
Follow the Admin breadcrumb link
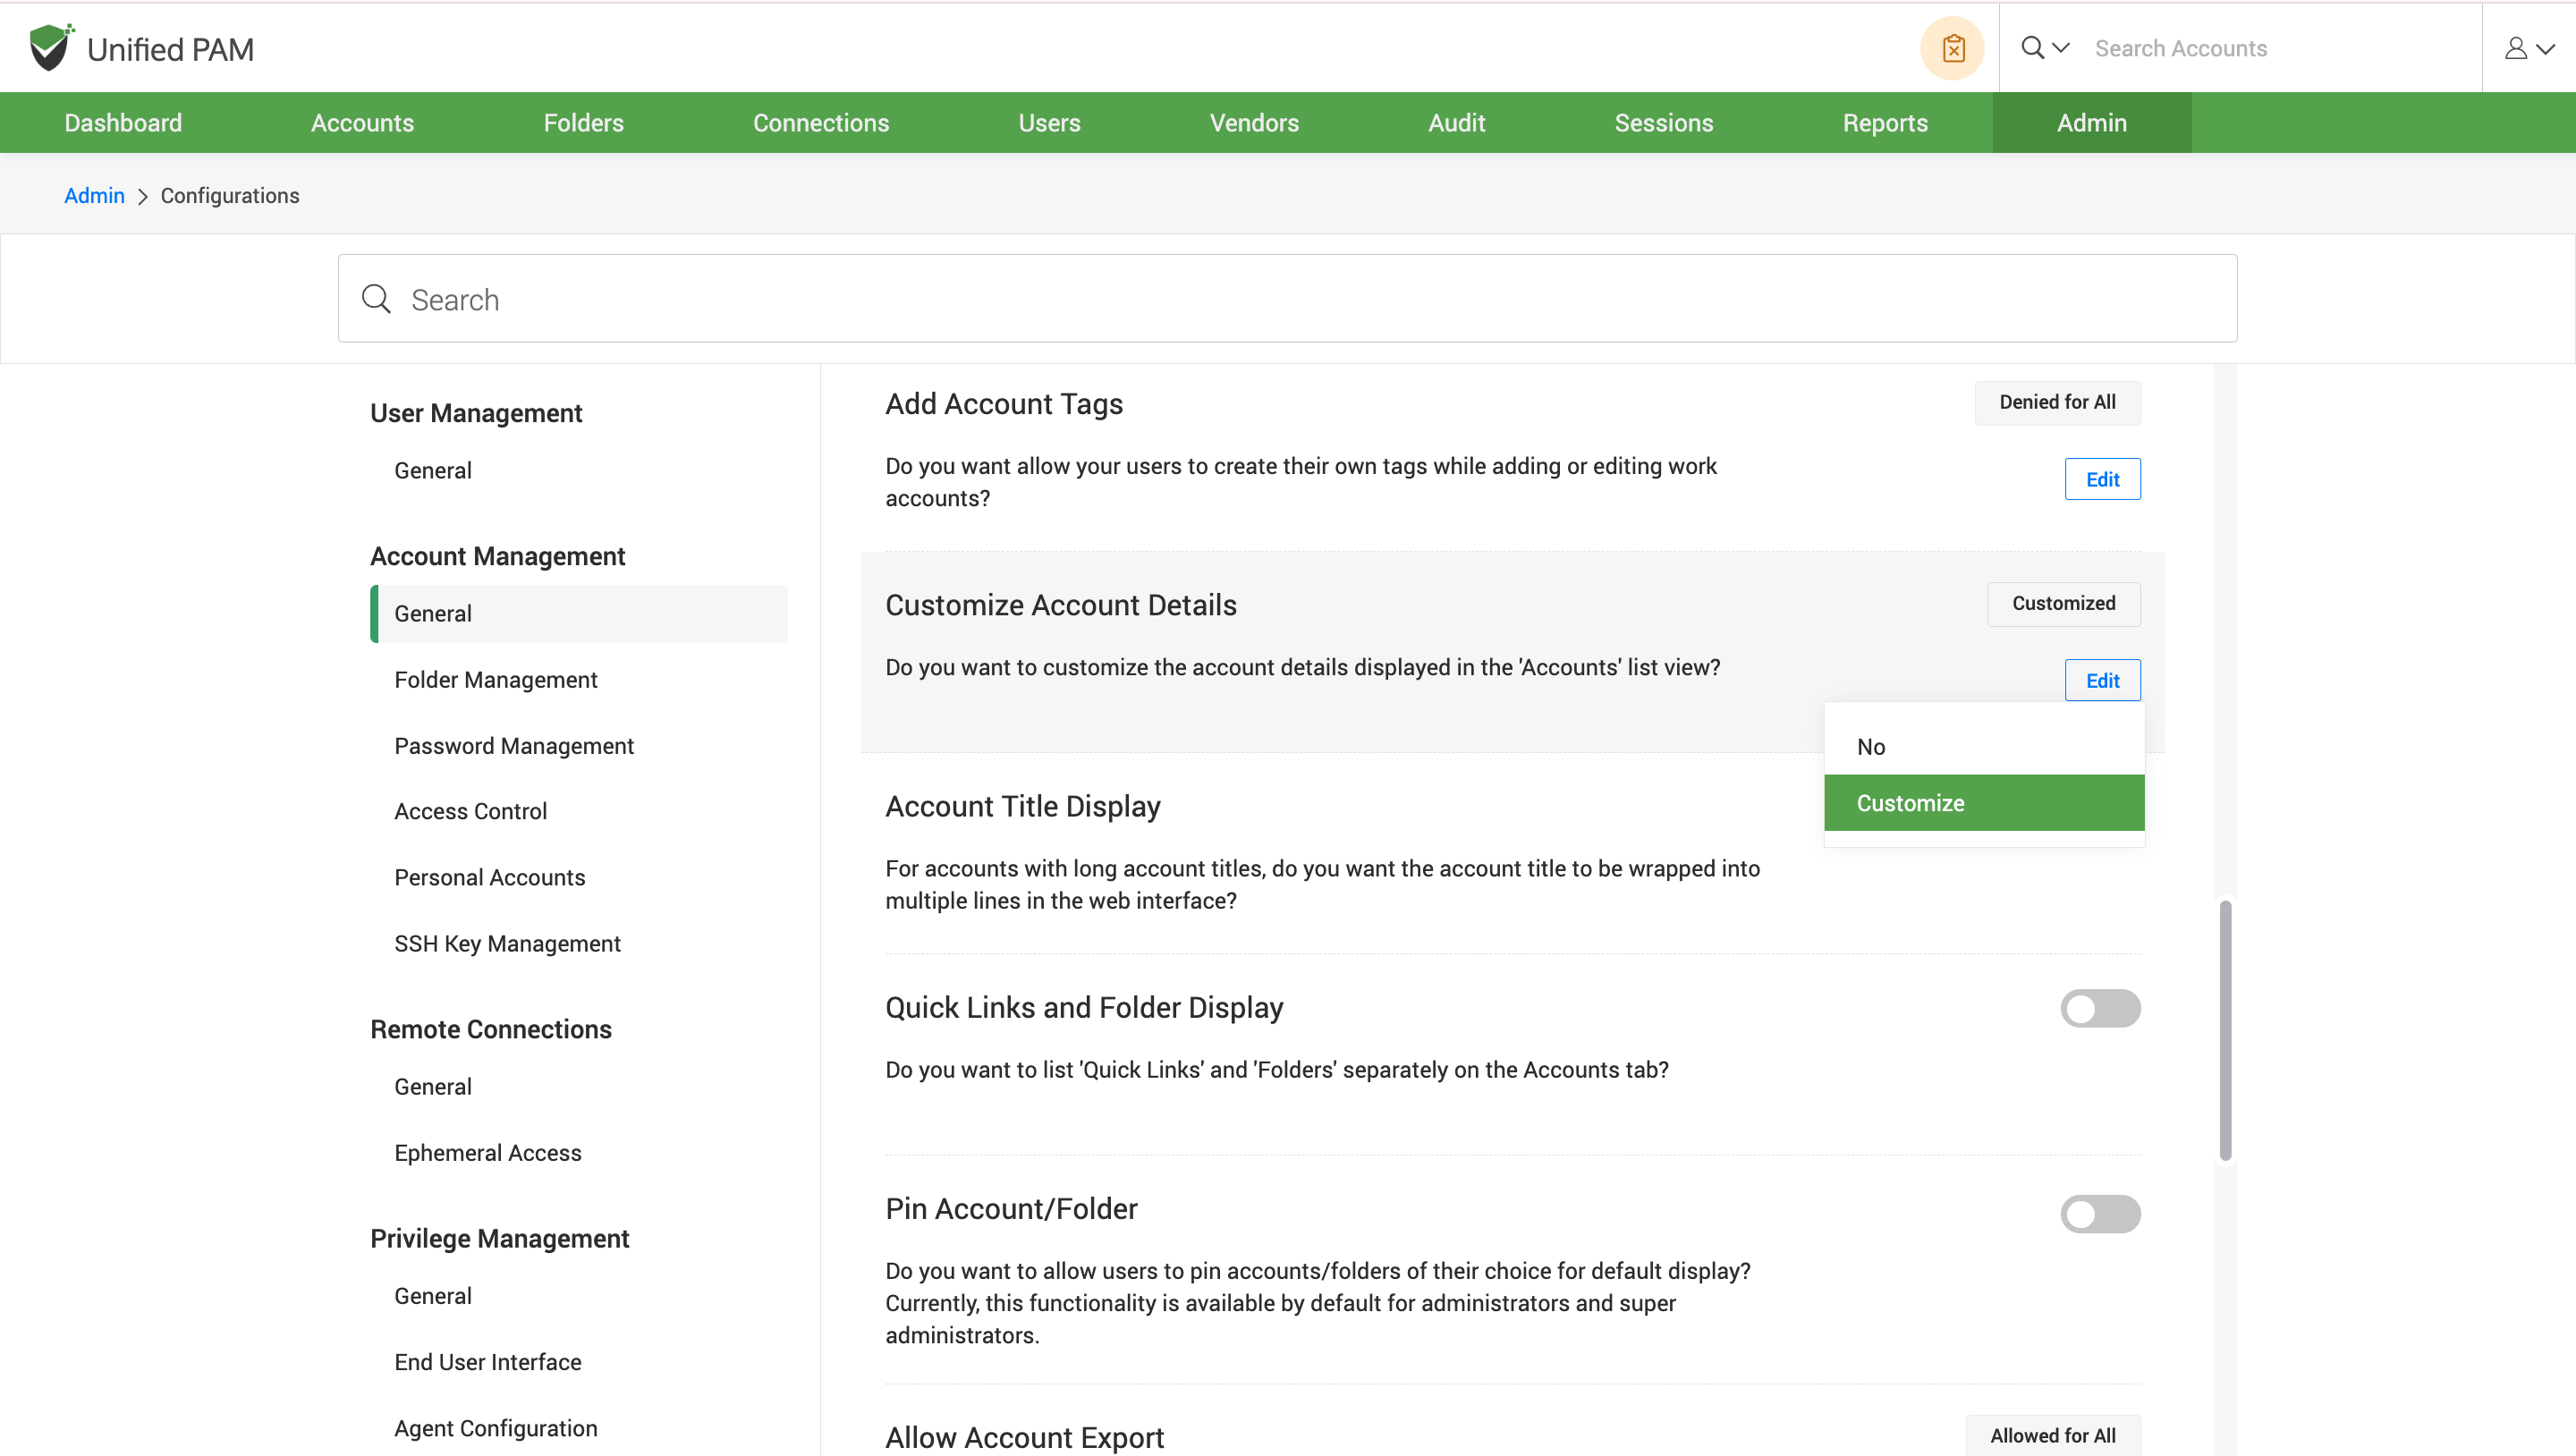[94, 196]
